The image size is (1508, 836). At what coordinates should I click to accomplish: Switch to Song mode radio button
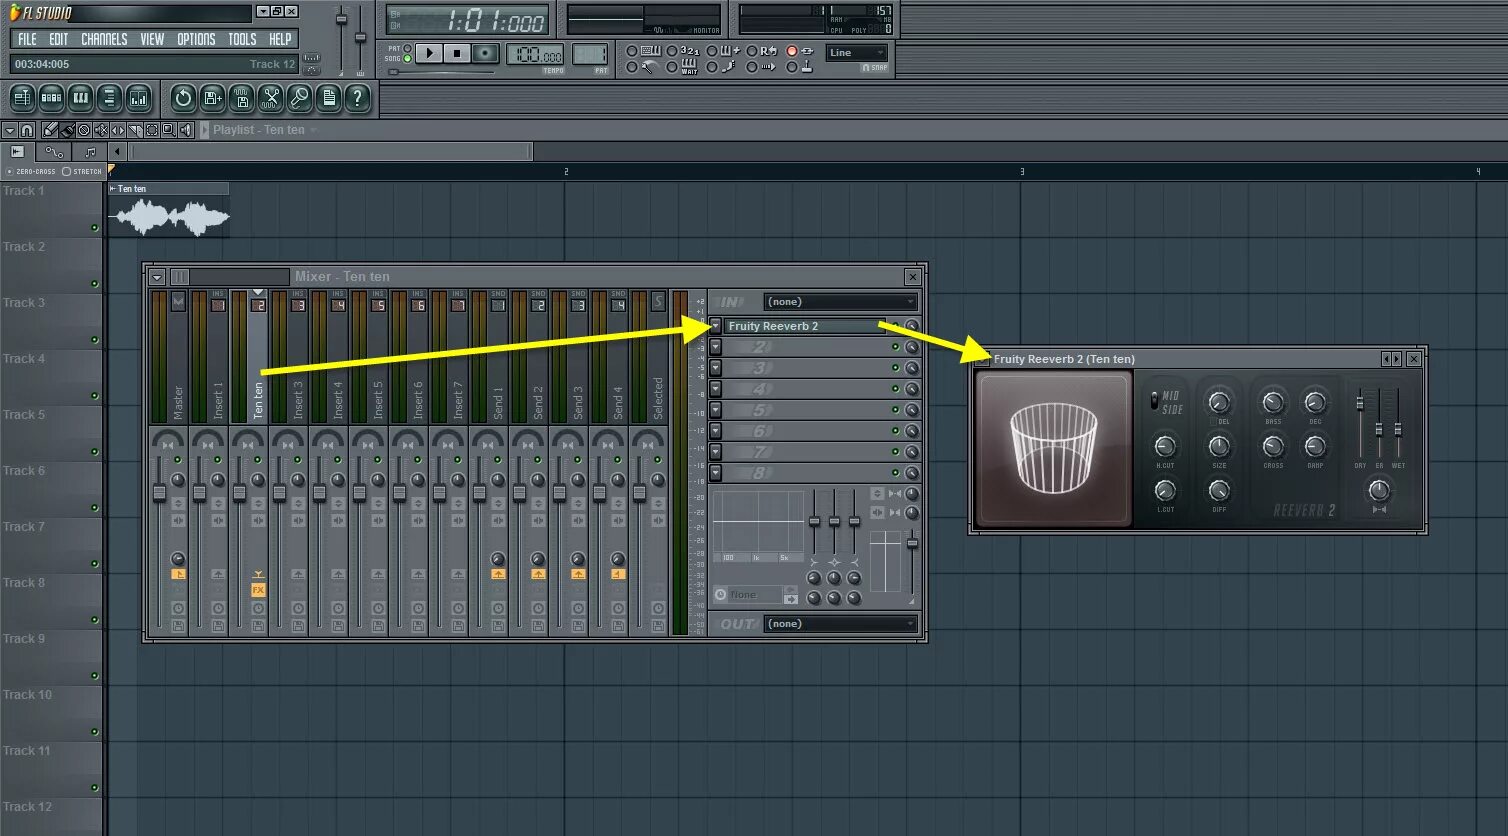coord(407,59)
